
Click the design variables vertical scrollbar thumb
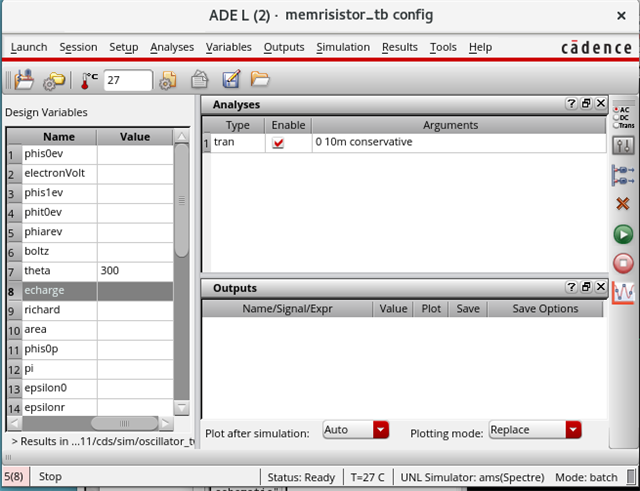(182, 200)
